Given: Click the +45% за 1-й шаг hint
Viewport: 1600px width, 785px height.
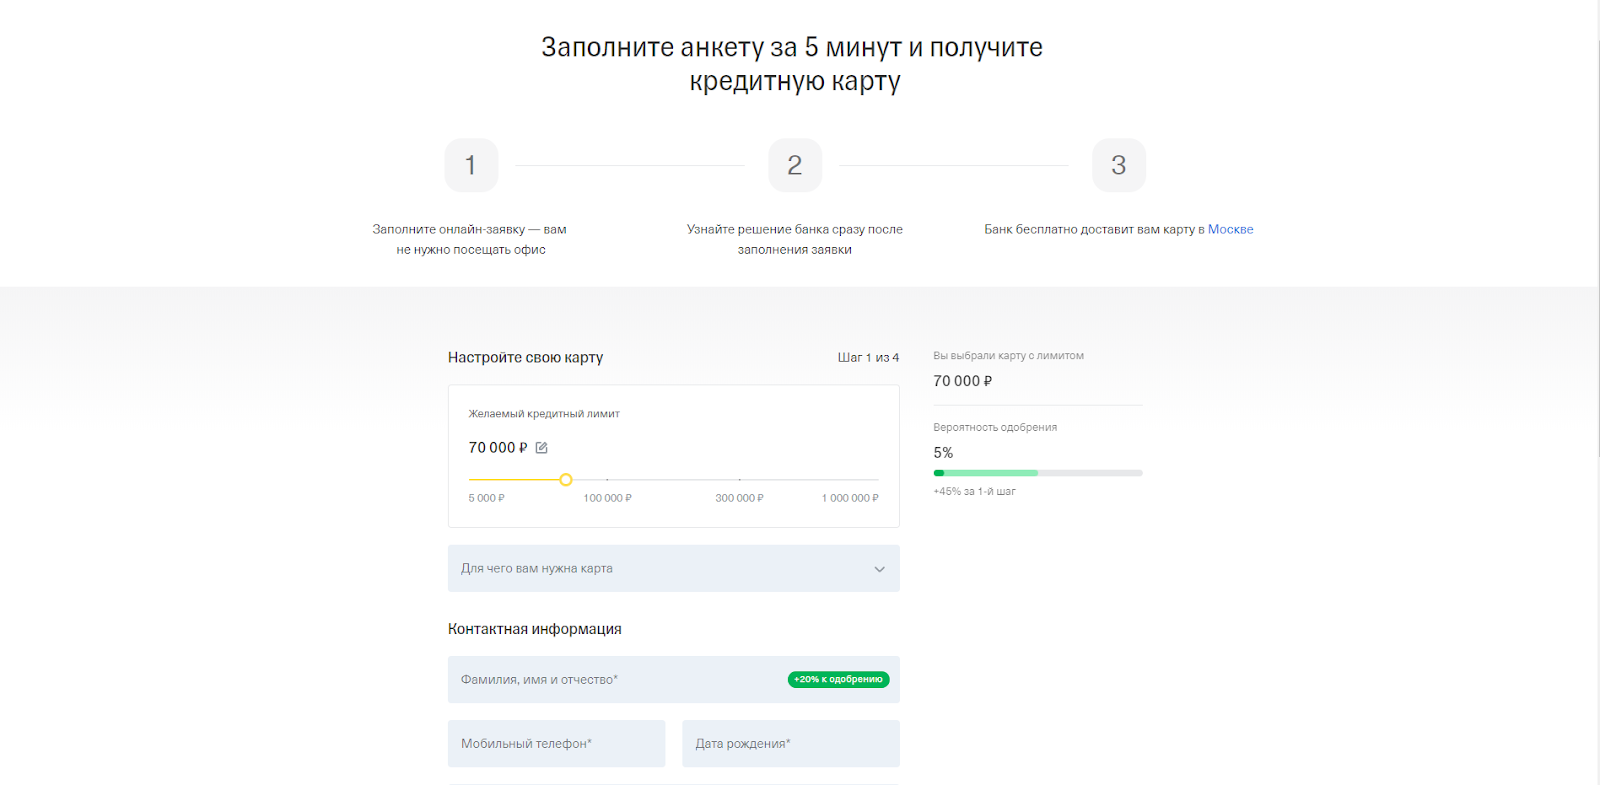Looking at the screenshot, I should point(974,492).
